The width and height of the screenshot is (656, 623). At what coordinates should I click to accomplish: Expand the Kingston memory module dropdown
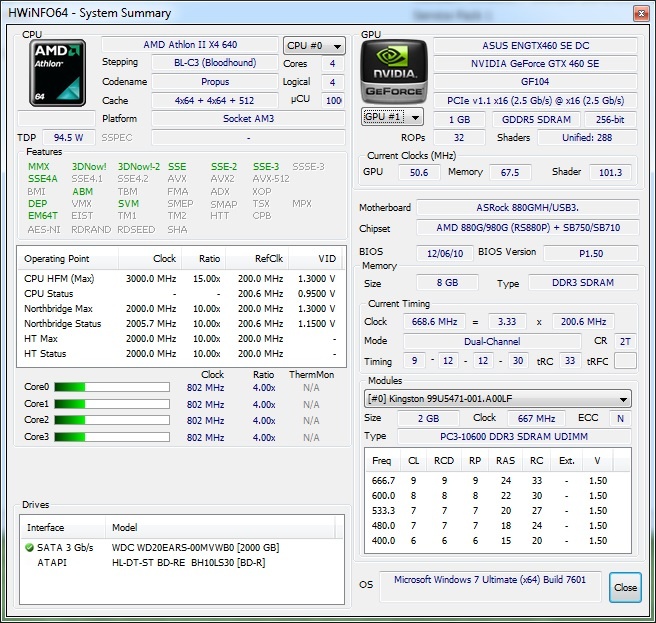click(497, 399)
